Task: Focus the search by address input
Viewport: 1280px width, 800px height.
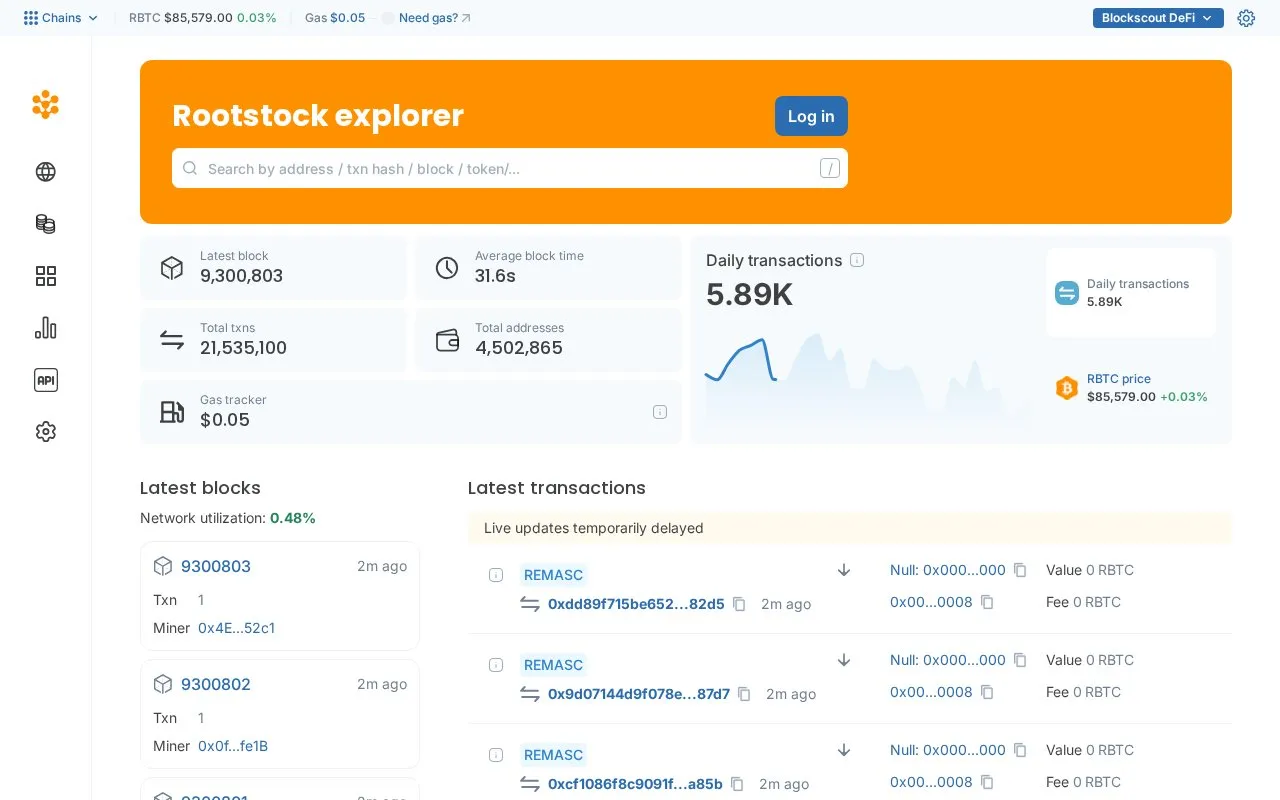Action: (x=510, y=168)
